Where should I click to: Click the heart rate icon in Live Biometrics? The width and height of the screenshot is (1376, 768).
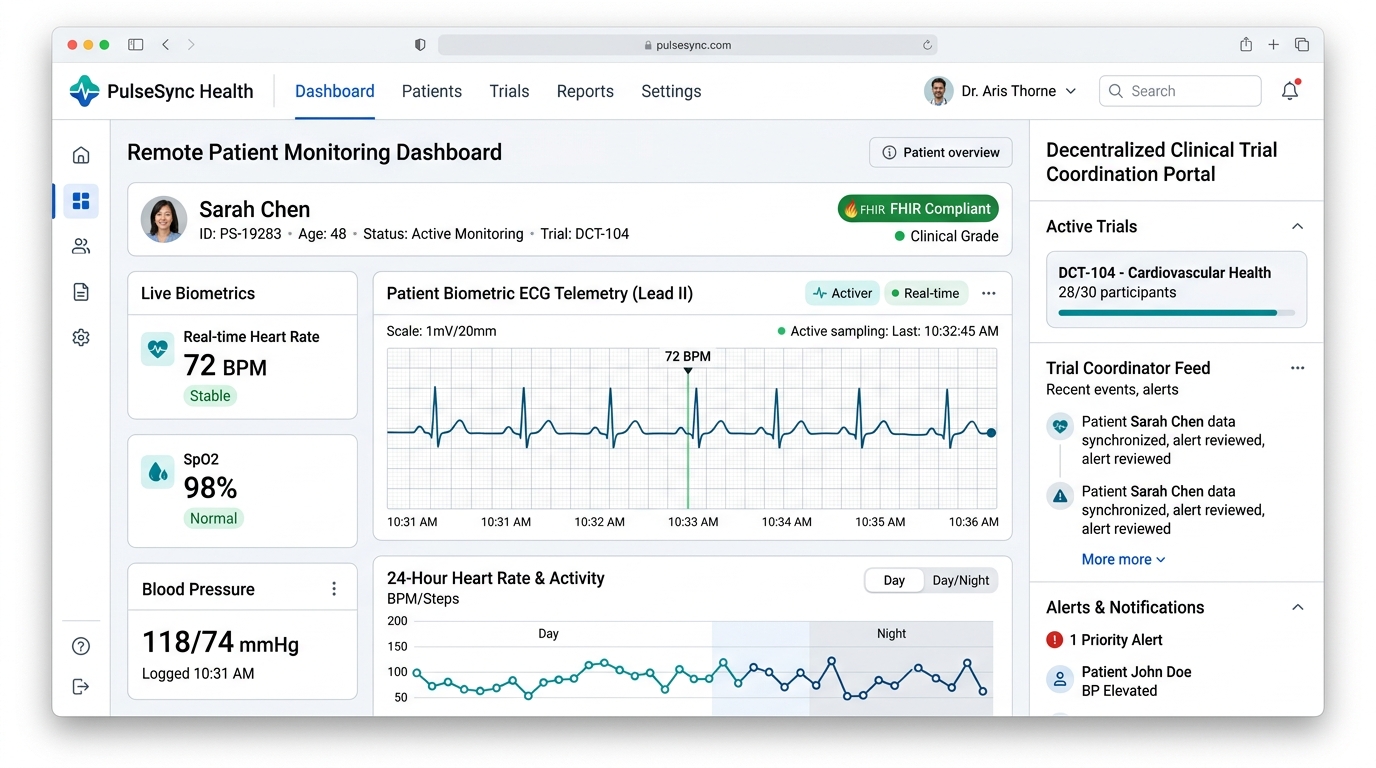157,348
